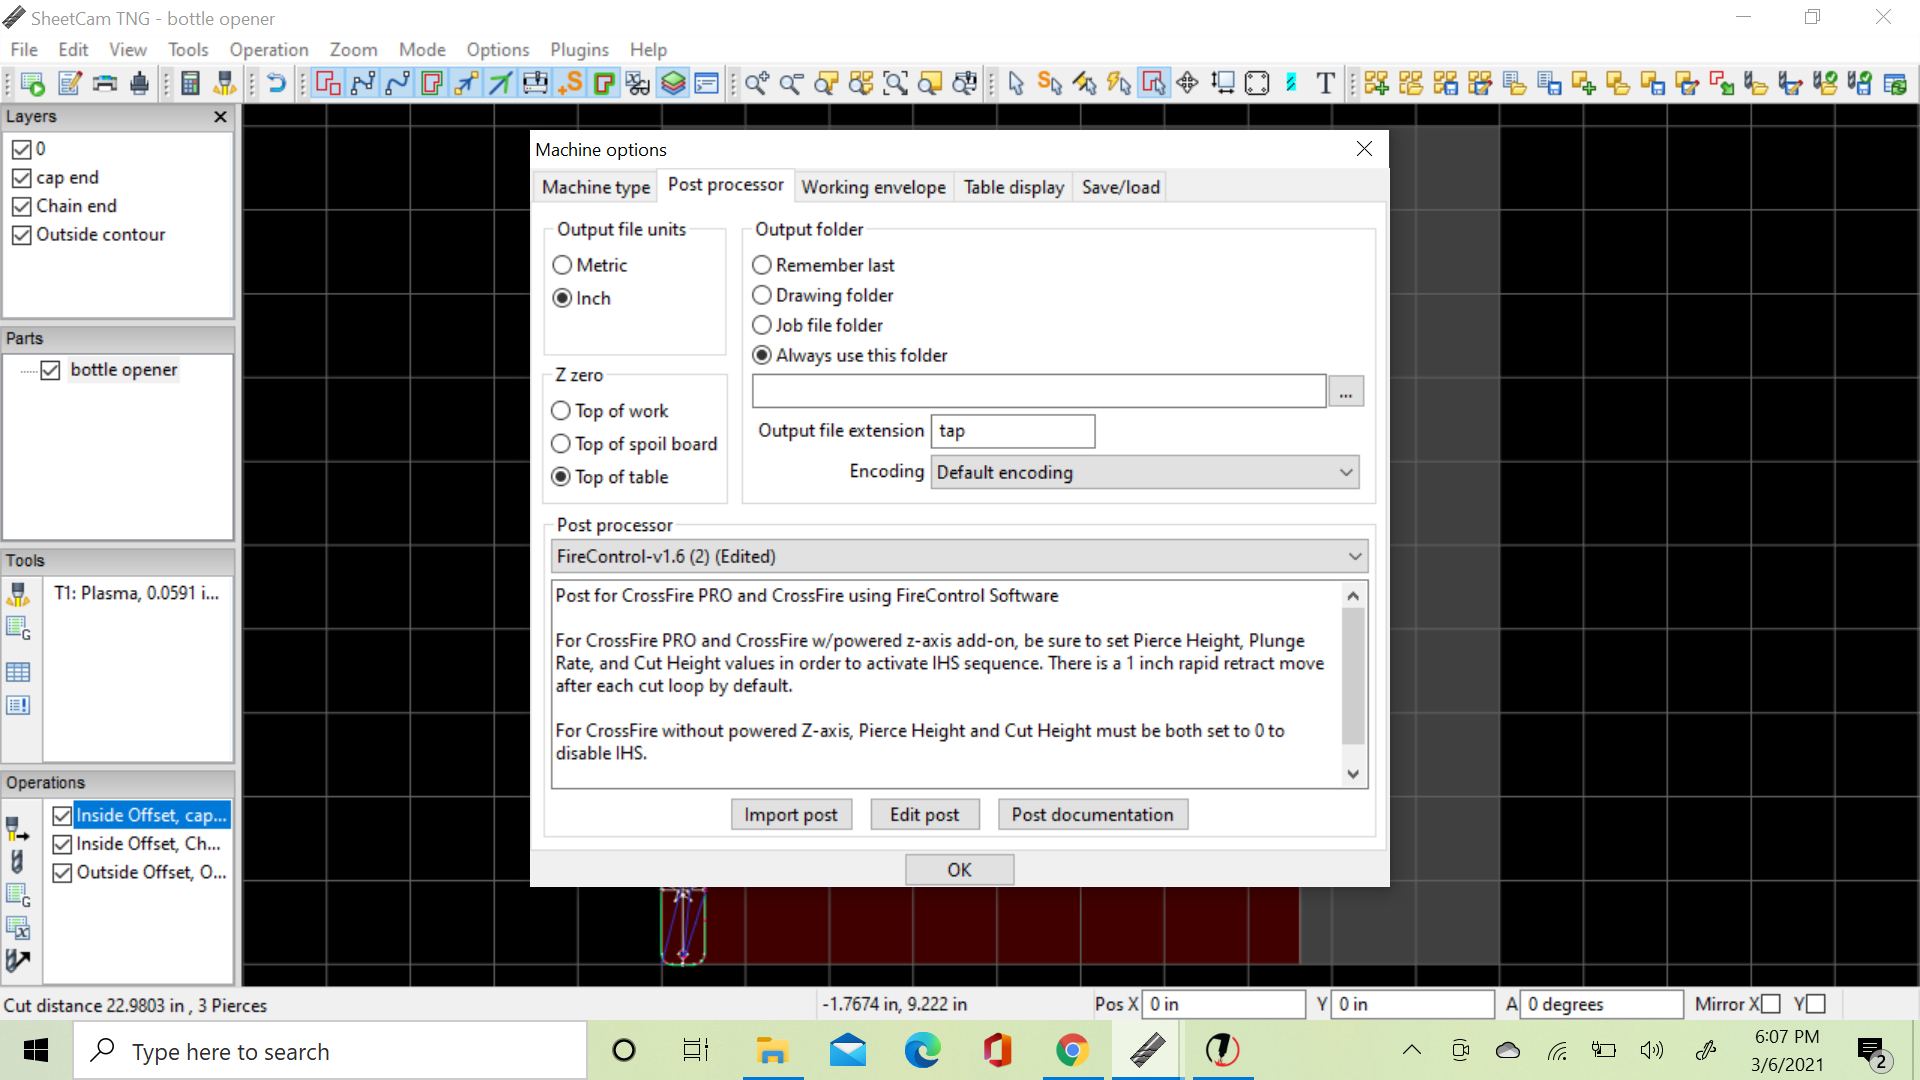Click the post description scroll down arrow
The height and width of the screenshot is (1080, 1920).
point(1352,774)
